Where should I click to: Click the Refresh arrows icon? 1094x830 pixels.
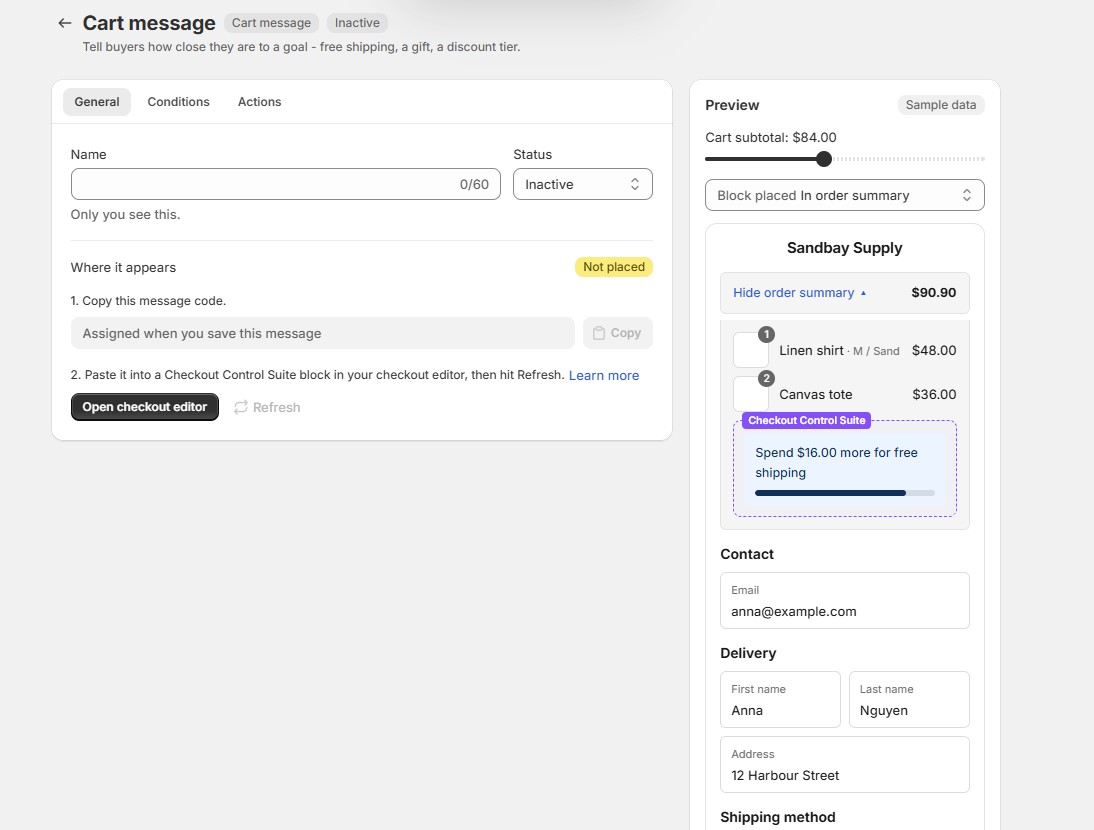tap(241, 407)
